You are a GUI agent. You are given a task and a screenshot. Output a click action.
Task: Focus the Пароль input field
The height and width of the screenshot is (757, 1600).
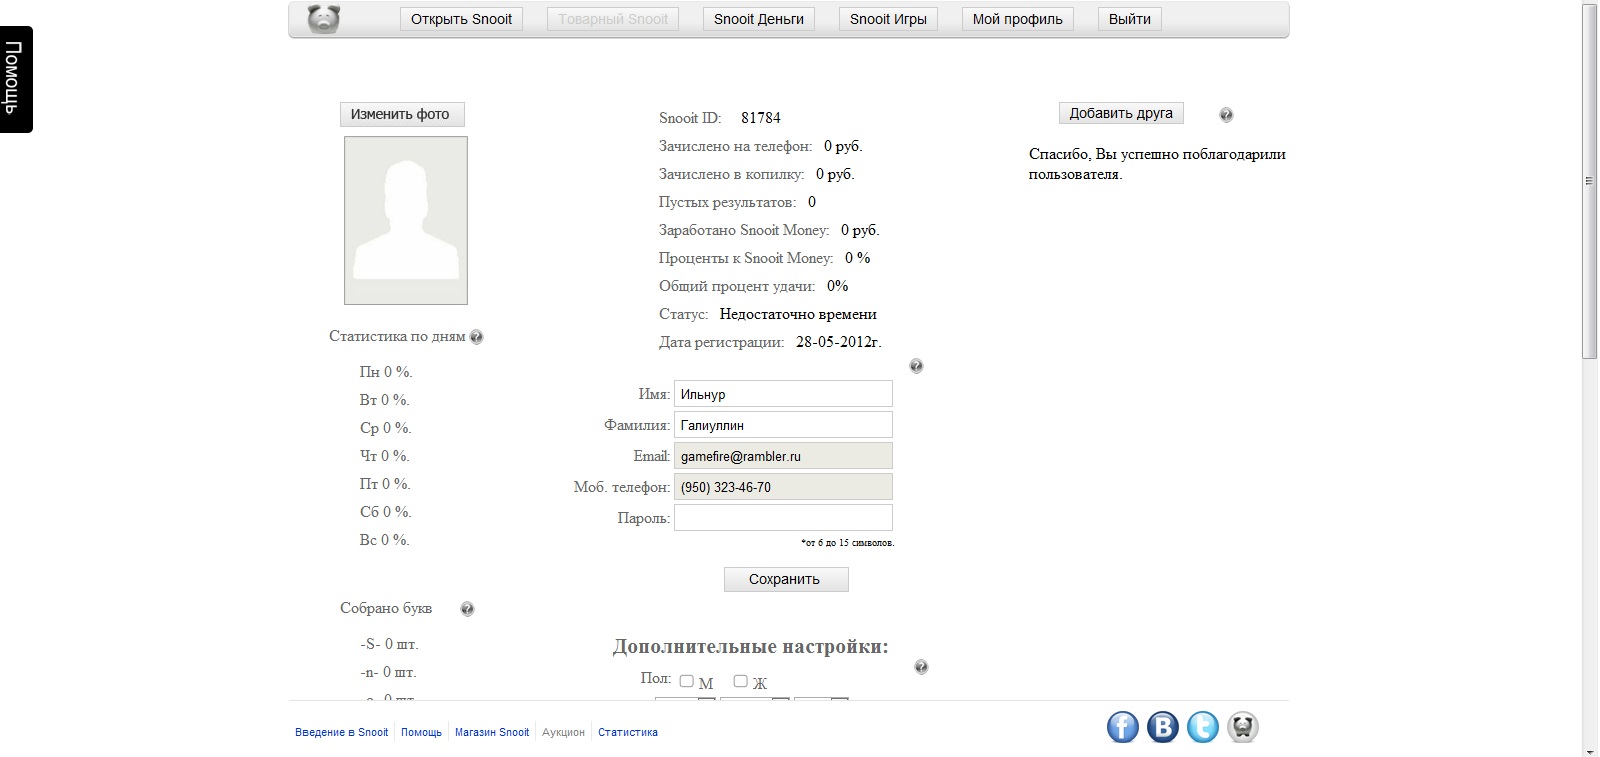tap(783, 518)
